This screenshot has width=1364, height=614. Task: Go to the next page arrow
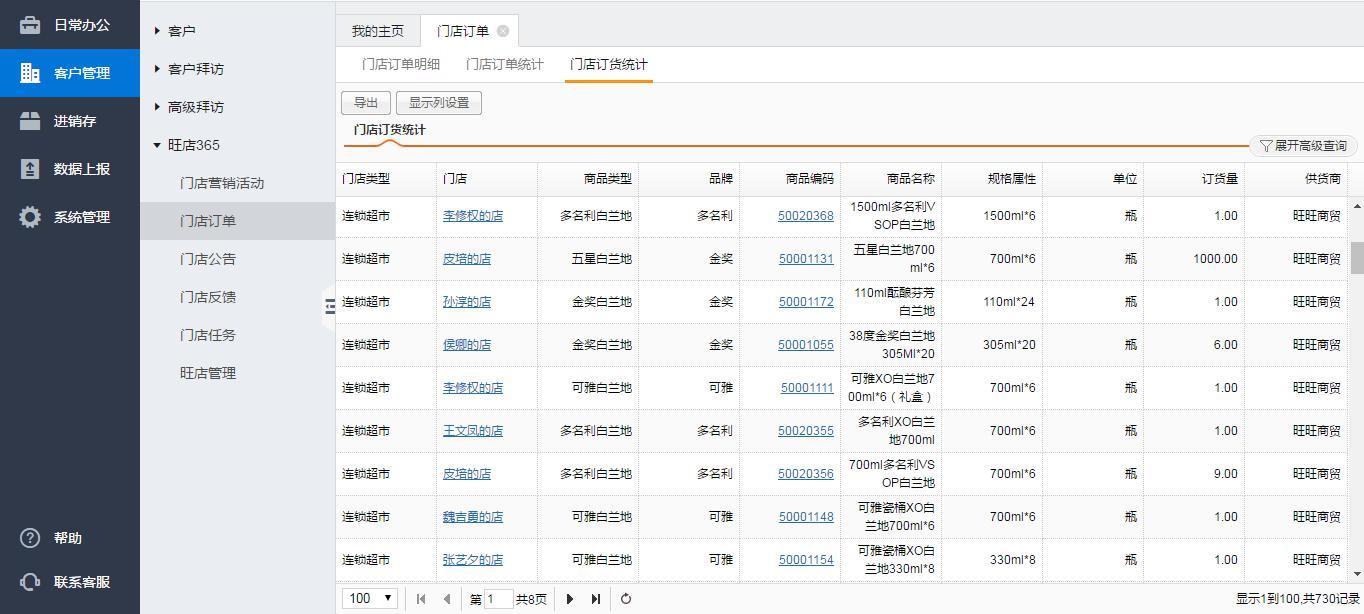pos(570,599)
